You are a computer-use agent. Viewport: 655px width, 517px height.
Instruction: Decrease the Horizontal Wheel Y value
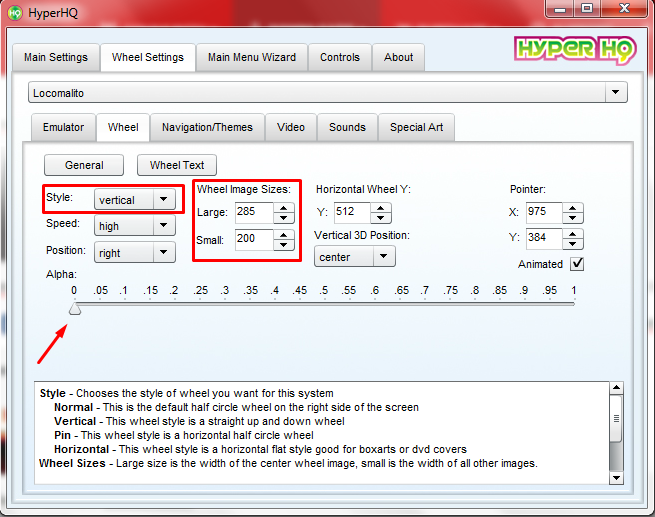tap(381, 218)
